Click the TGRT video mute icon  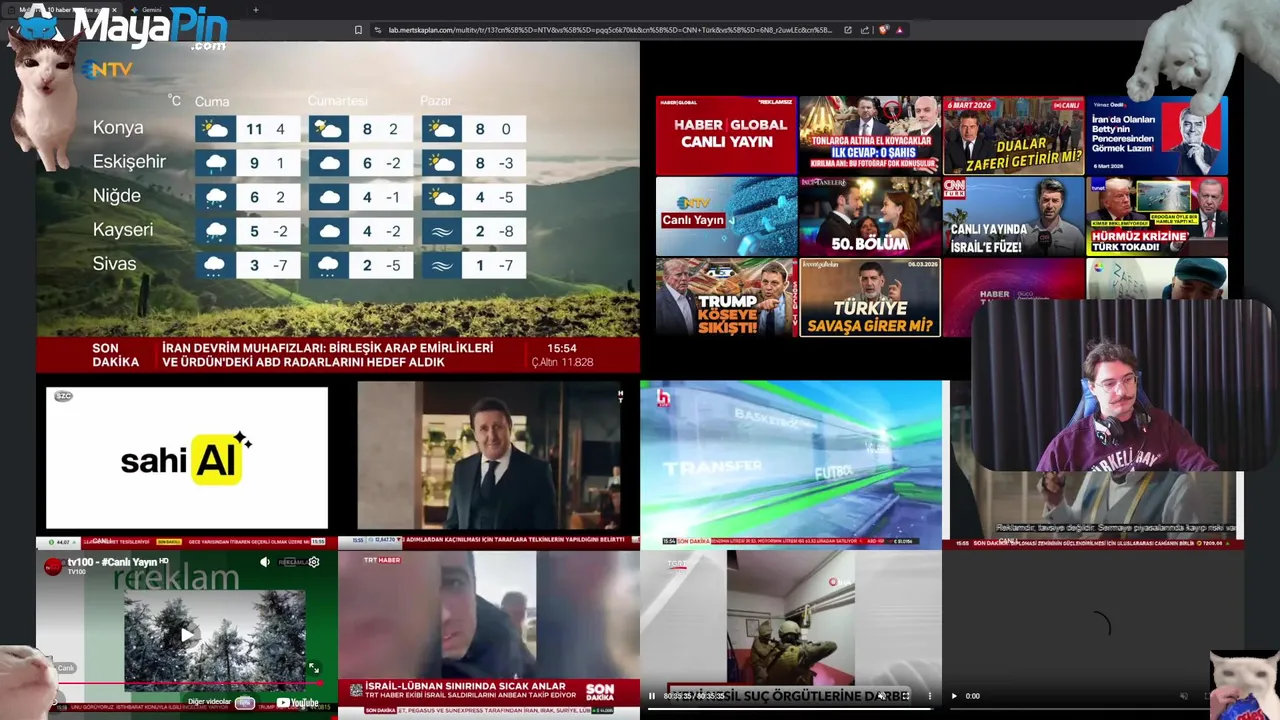881,696
